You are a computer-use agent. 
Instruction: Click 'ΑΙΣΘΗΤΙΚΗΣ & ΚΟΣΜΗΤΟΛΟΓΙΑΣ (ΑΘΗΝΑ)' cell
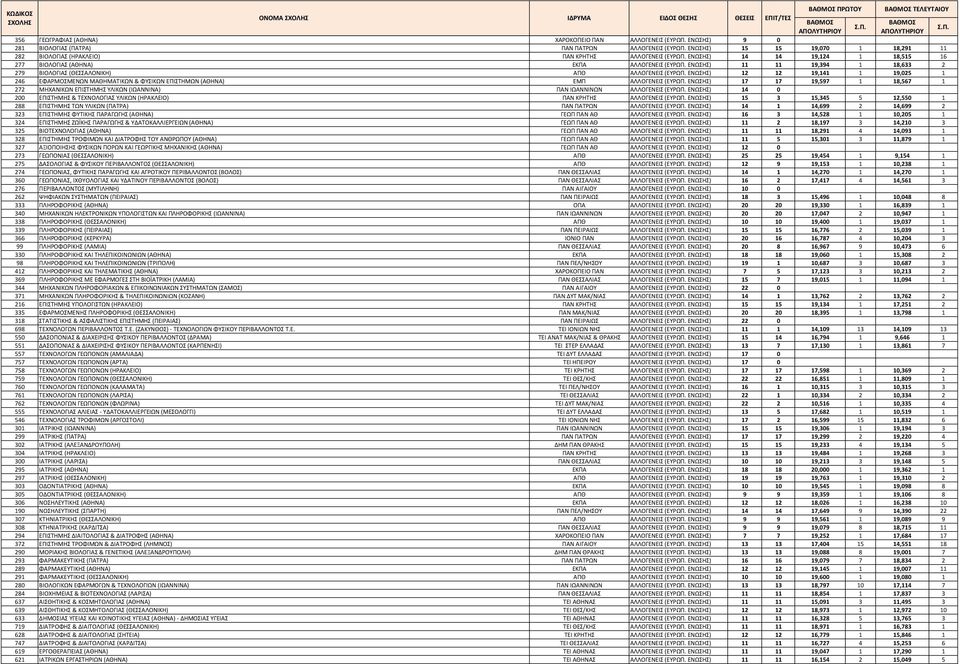pos(283,602)
